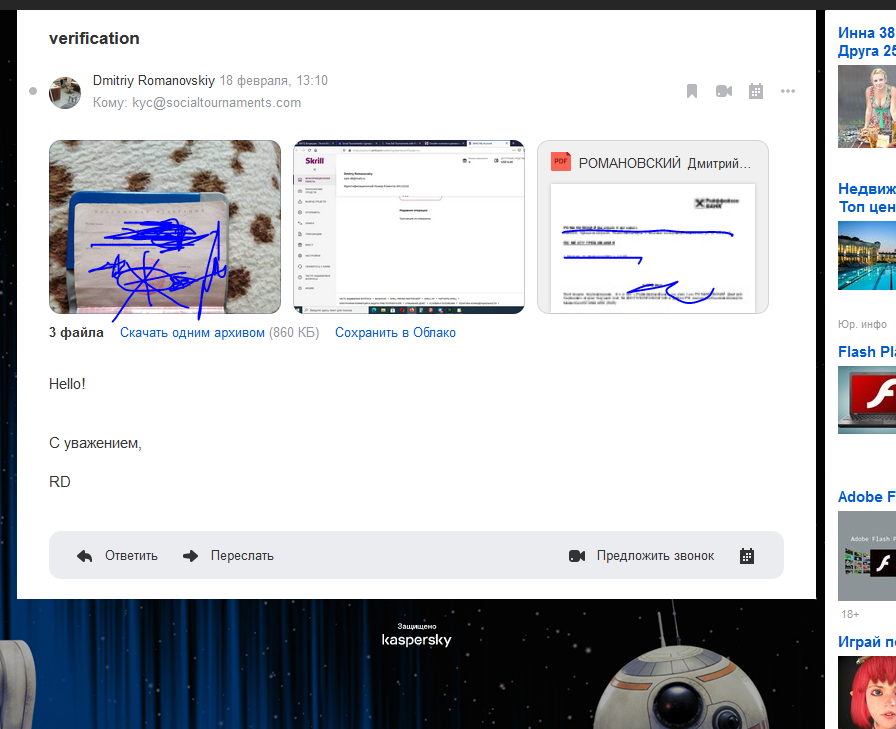The image size is (896, 729).
Task: Open the three-dots more actions menu
Action: (x=787, y=91)
